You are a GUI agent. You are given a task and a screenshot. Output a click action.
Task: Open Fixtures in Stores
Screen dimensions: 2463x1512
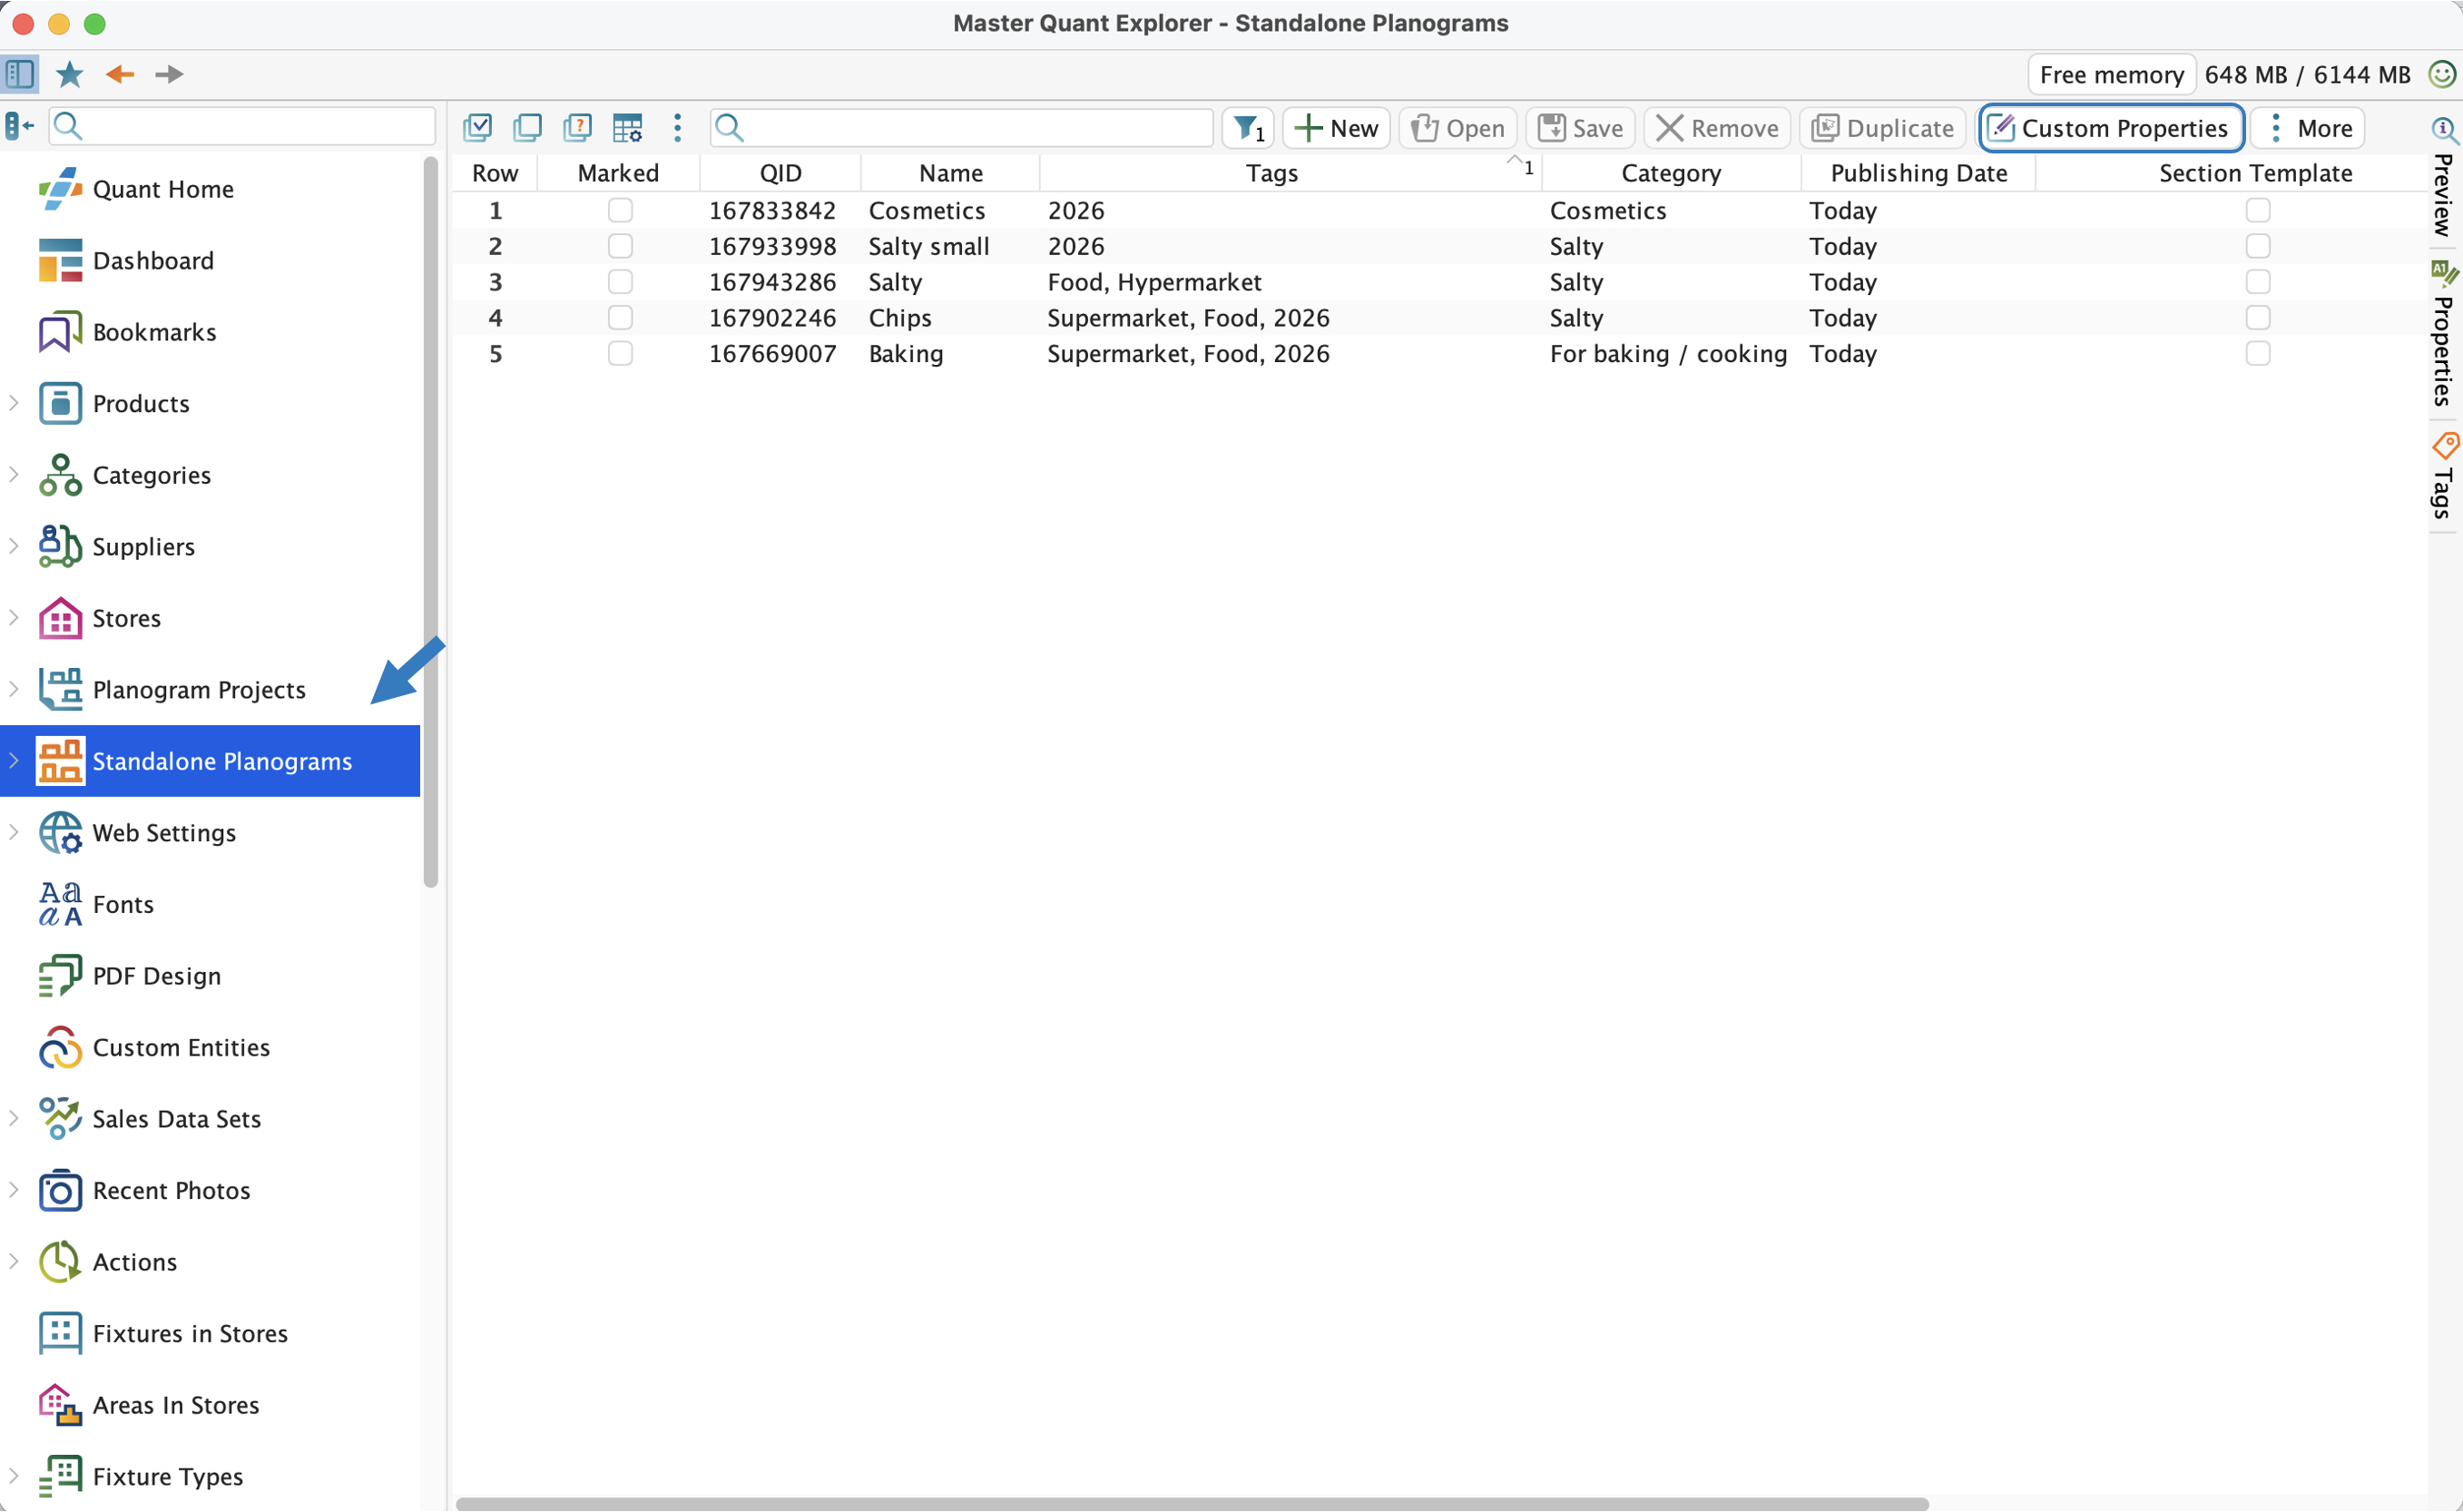pos(190,1334)
